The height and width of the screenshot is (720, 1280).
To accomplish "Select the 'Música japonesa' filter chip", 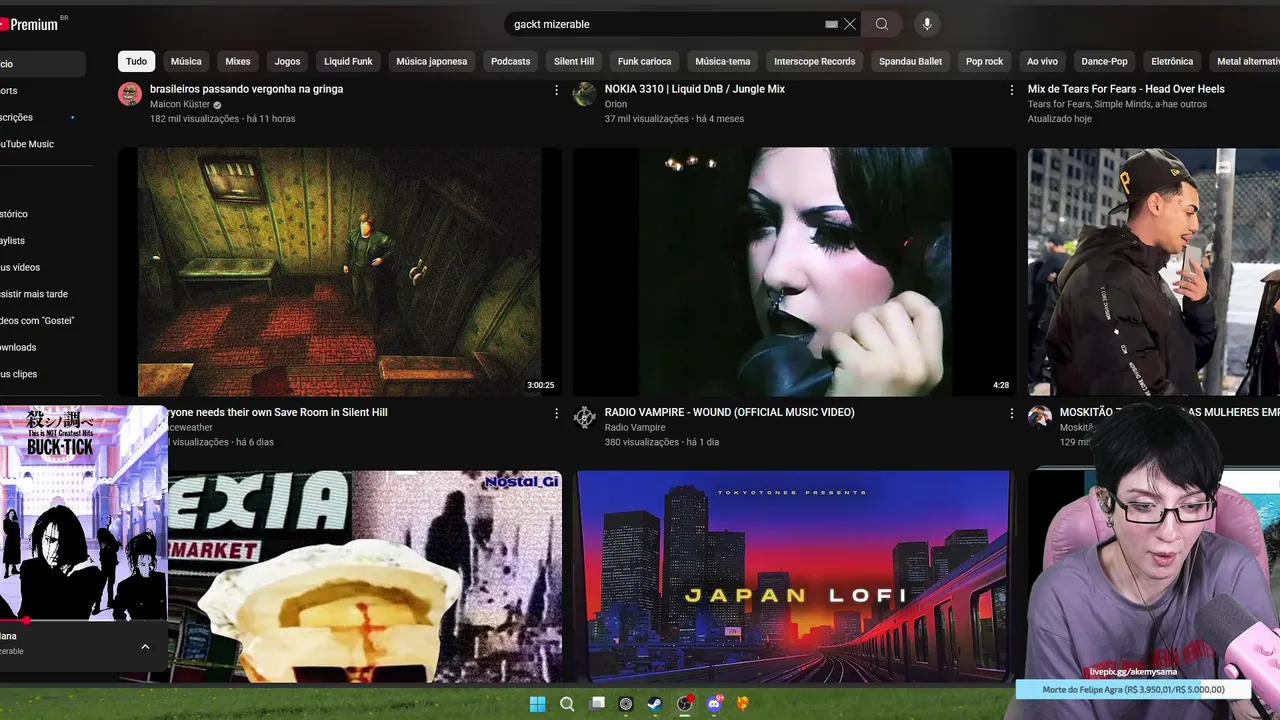I will (432, 61).
